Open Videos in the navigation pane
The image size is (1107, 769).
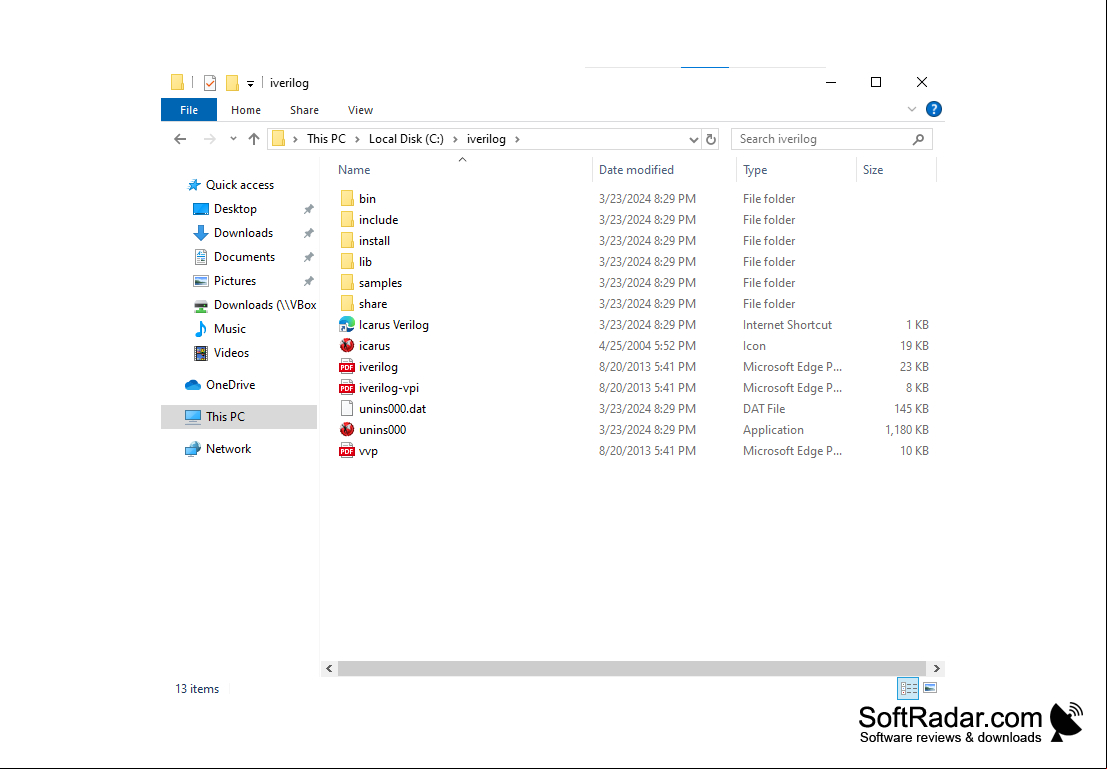(x=231, y=353)
